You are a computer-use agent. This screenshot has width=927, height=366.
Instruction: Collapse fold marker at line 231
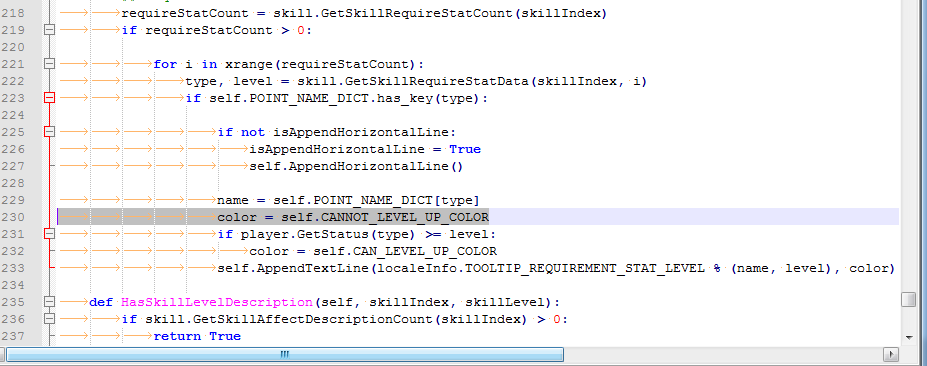coord(50,234)
